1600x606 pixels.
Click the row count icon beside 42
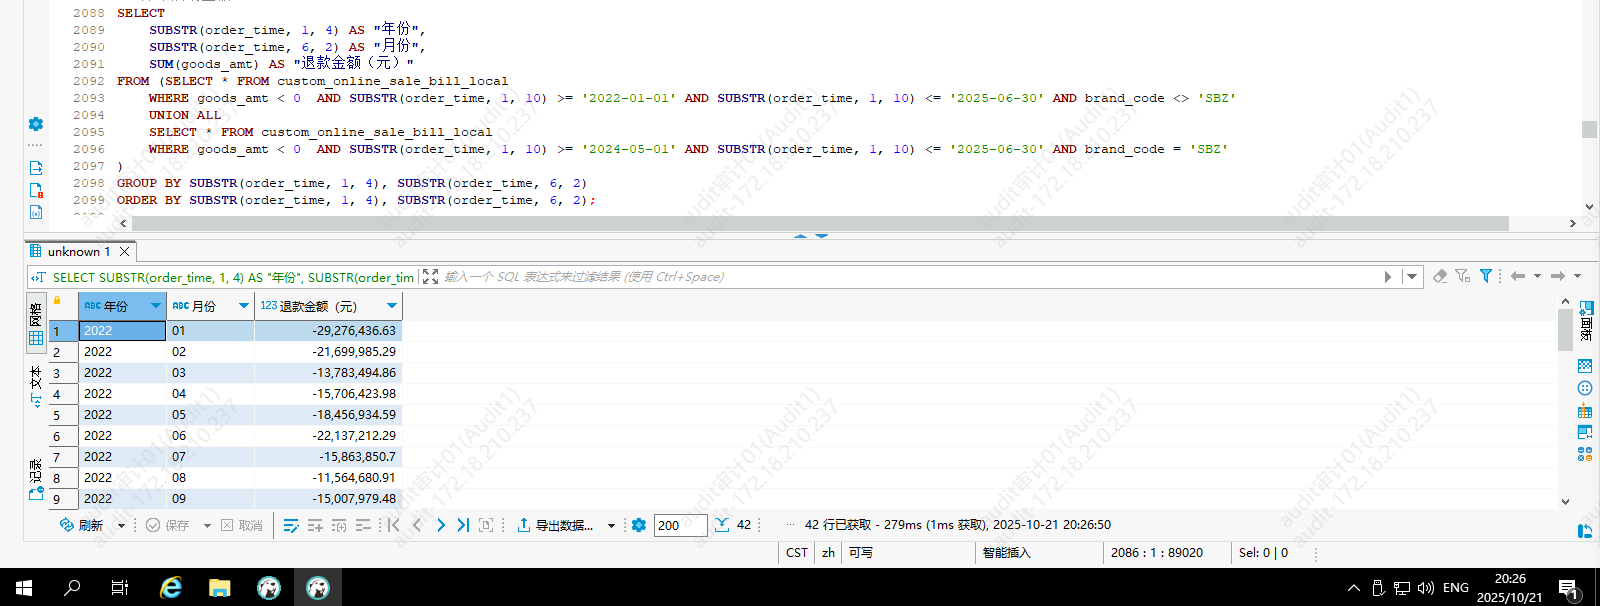click(x=722, y=525)
